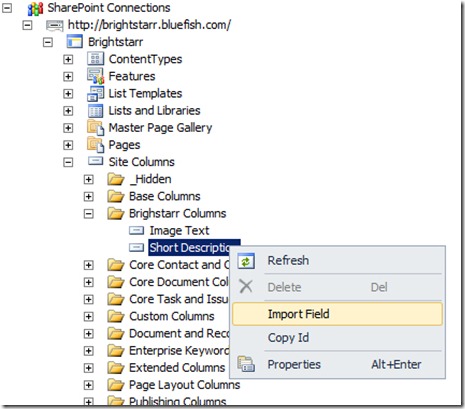Viewport: 465px width, 409px height.
Task: Click the Lists and Libraries icon
Action: [95, 111]
